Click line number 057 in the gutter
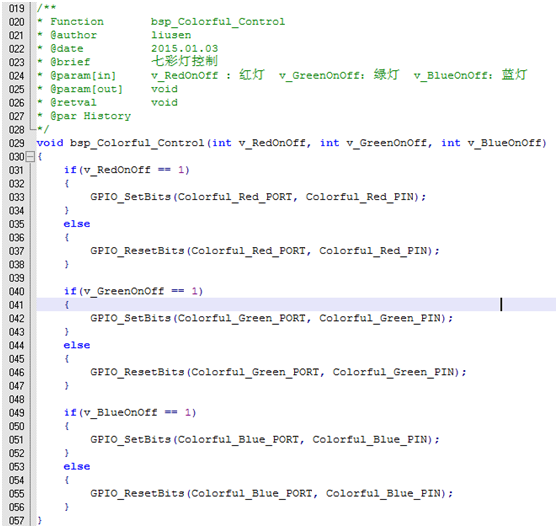The image size is (558, 528). pyautogui.click(x=16, y=521)
